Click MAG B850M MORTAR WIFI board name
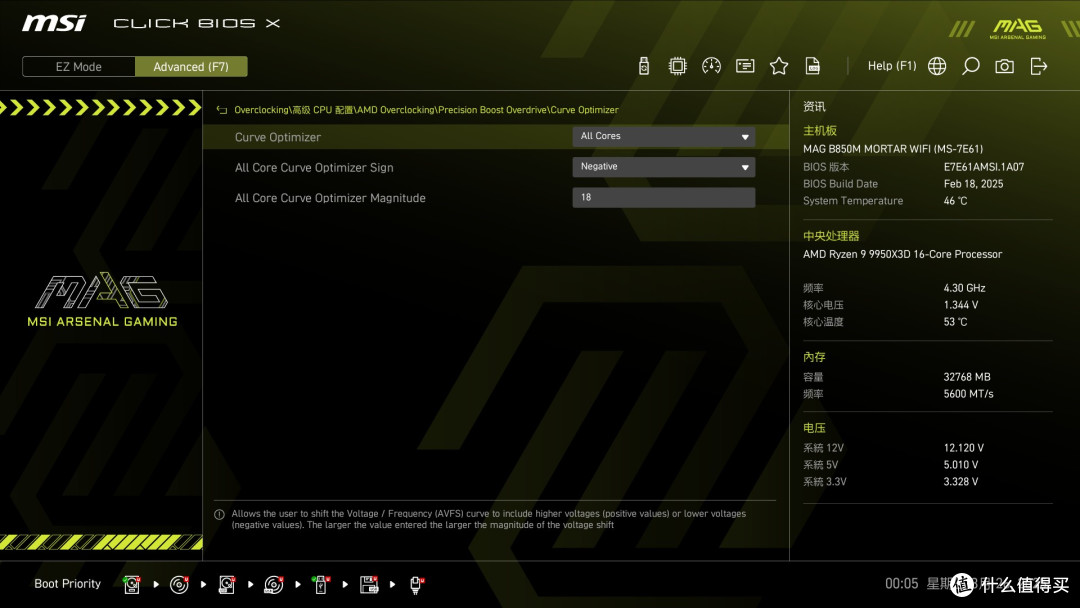Screen dimensions: 1080x608 click(x=893, y=149)
